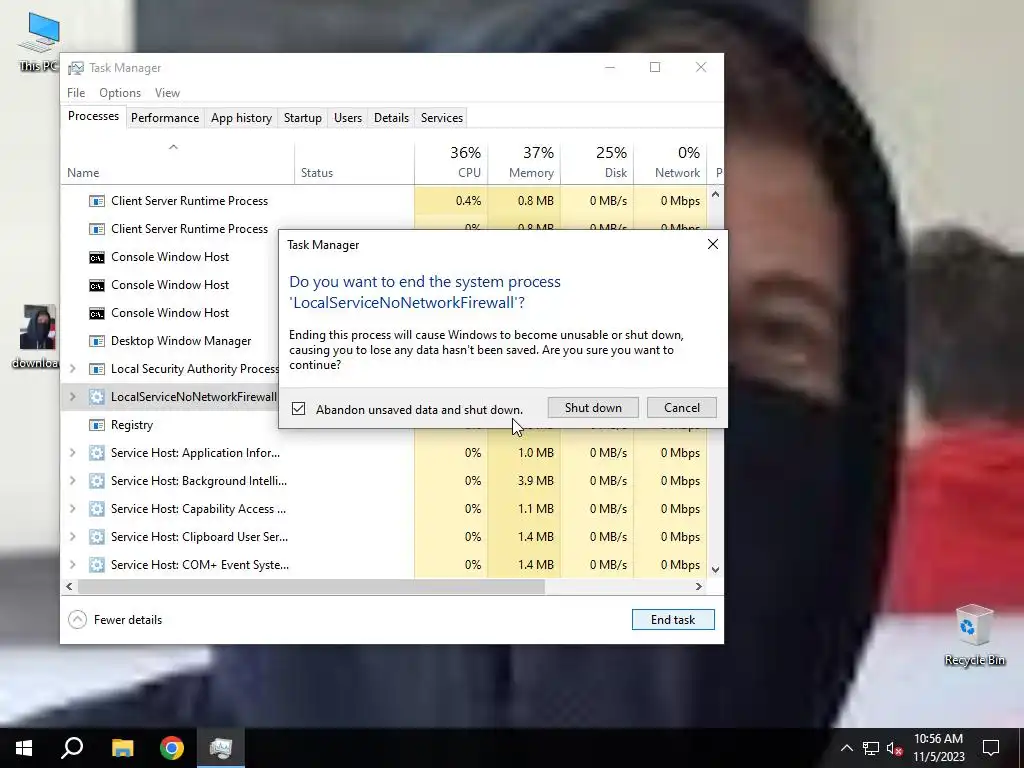The height and width of the screenshot is (768, 1024).
Task: Open the Options menu
Action: (x=120, y=93)
